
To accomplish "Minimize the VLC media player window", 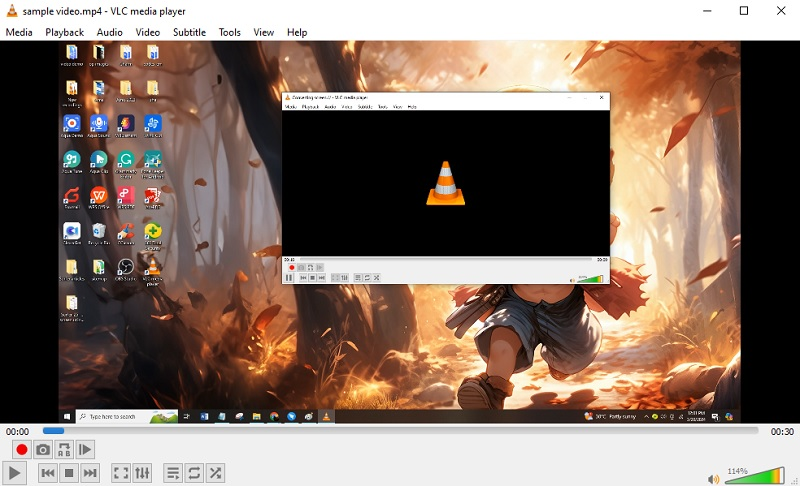I will (x=707, y=11).
